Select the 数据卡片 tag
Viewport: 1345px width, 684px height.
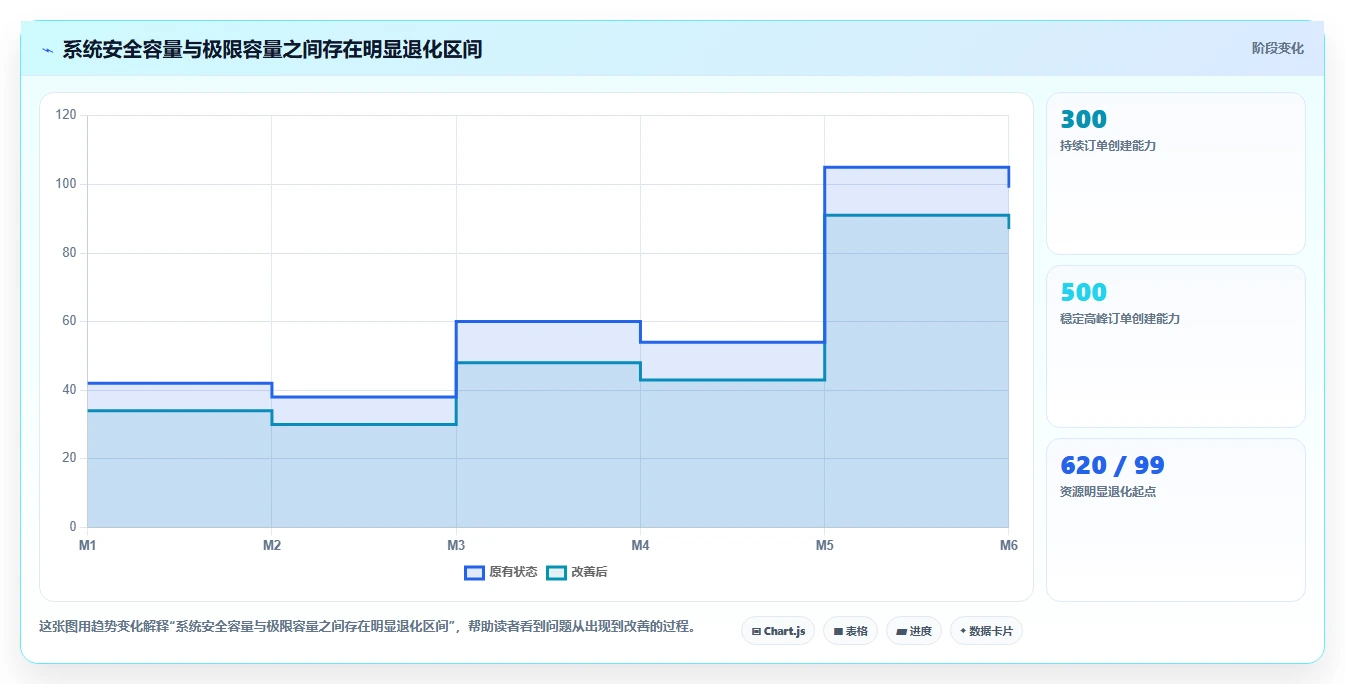point(986,631)
